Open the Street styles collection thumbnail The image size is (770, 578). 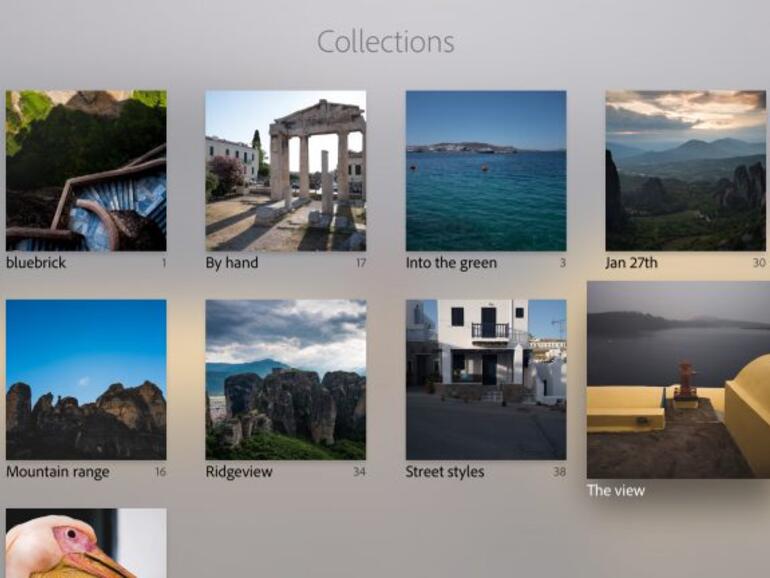pyautogui.click(x=486, y=380)
